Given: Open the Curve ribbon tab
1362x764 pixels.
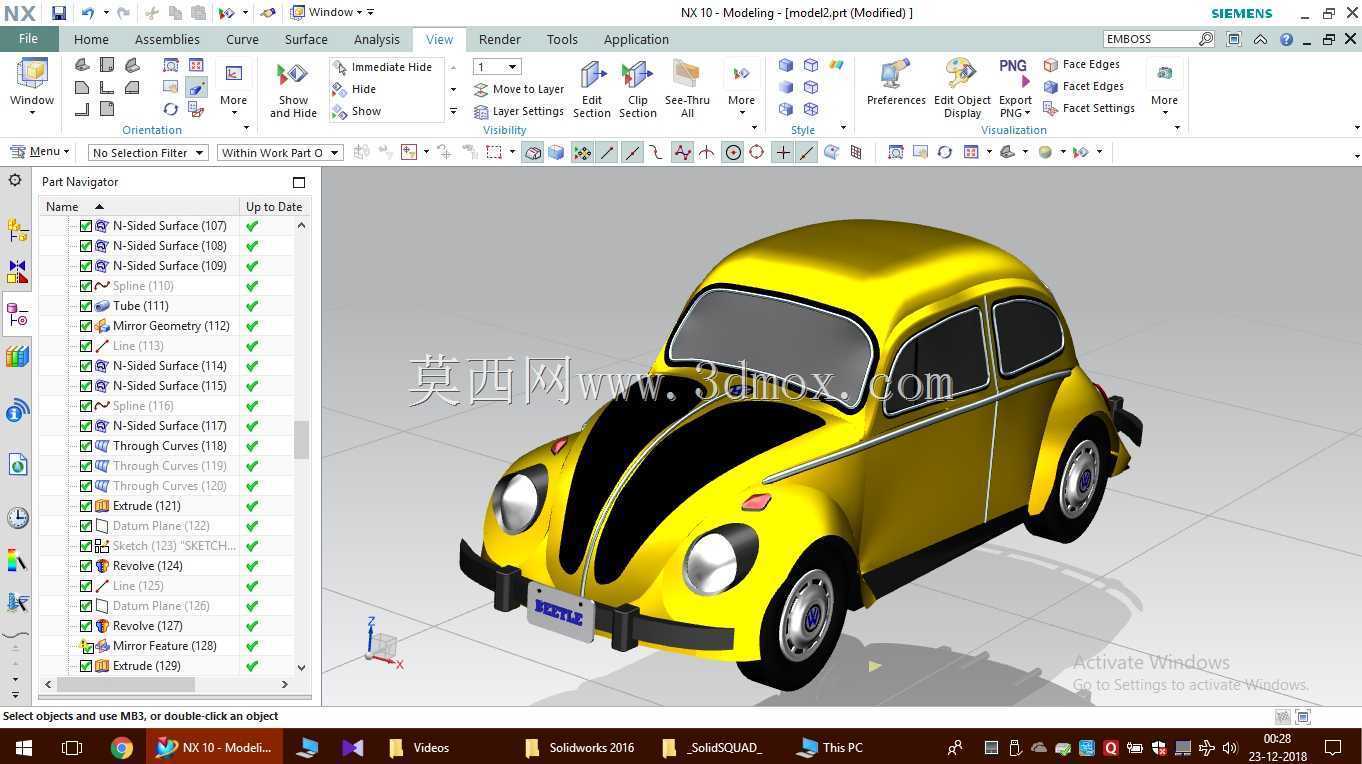Looking at the screenshot, I should [242, 39].
